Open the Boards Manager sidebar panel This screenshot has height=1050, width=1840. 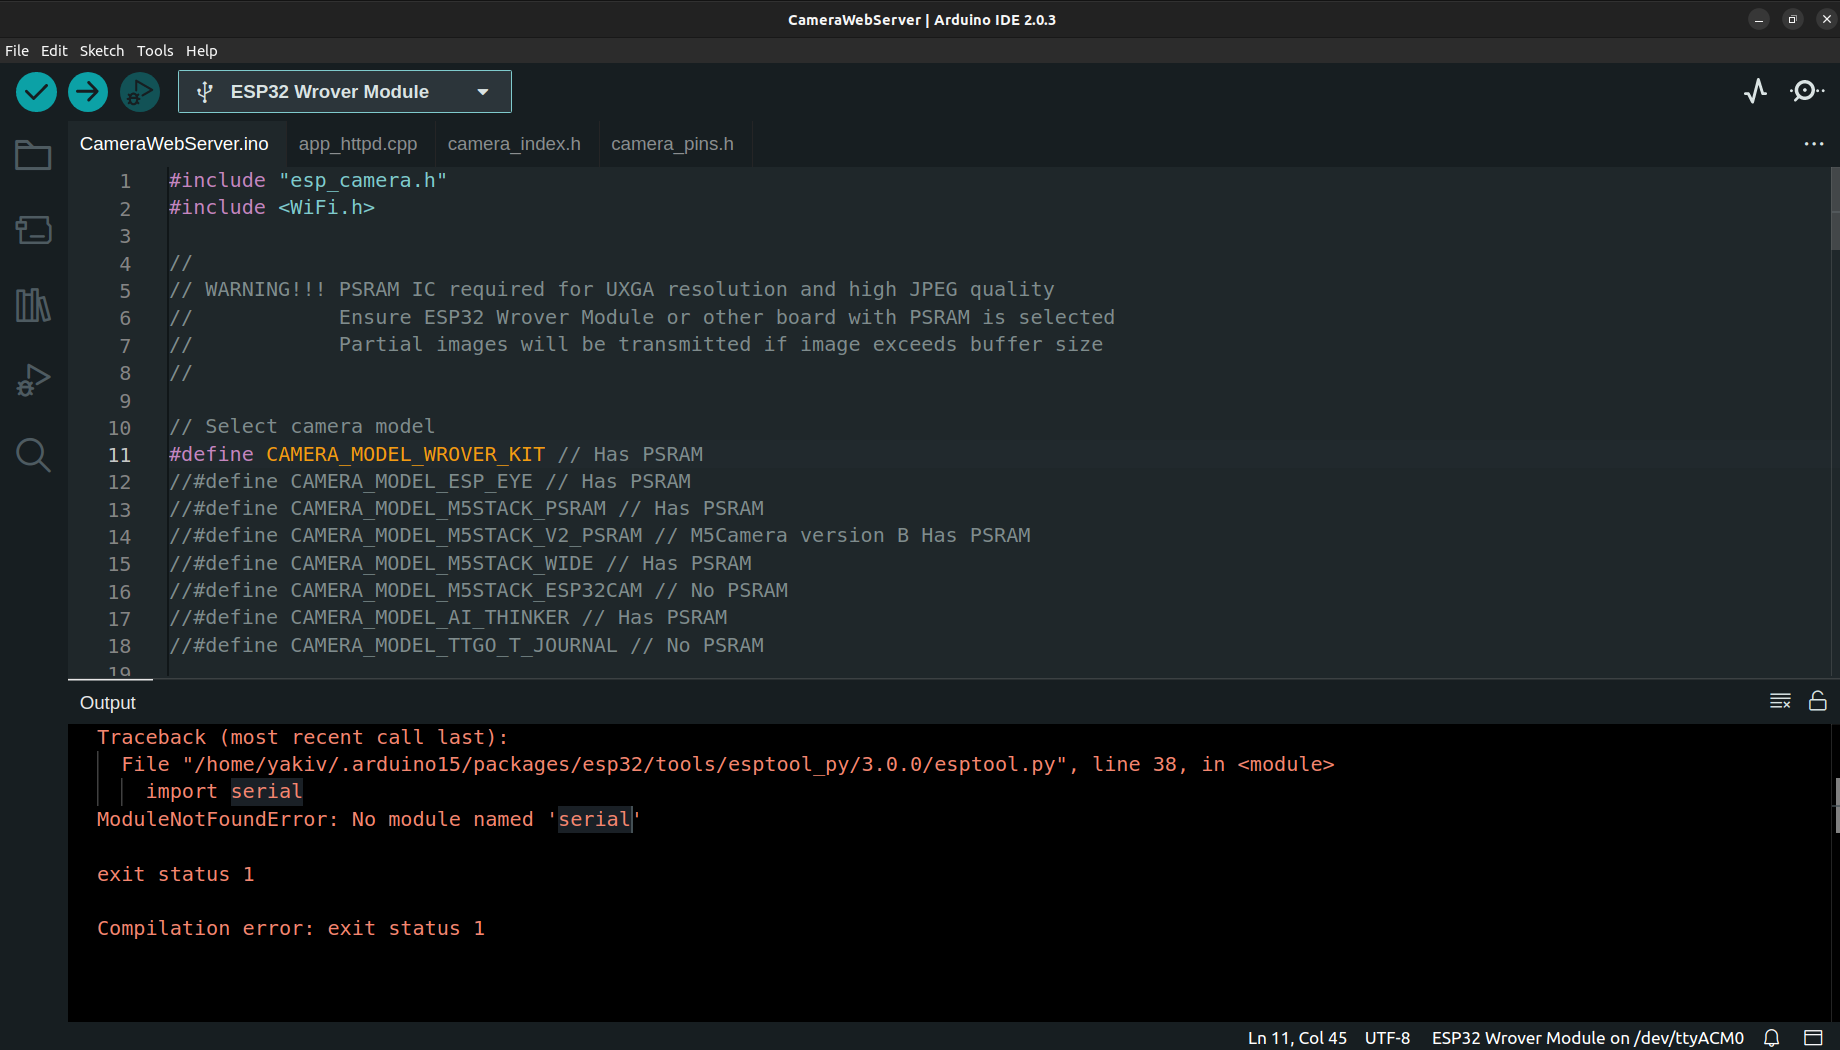pos(33,230)
